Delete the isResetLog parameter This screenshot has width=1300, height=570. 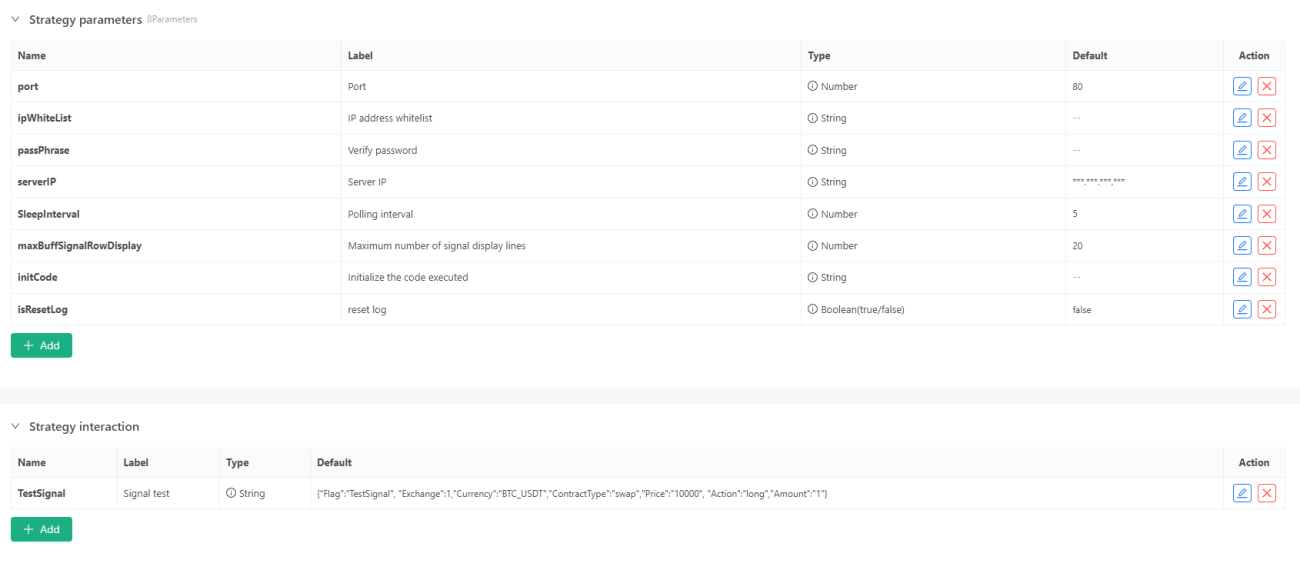coord(1266,309)
